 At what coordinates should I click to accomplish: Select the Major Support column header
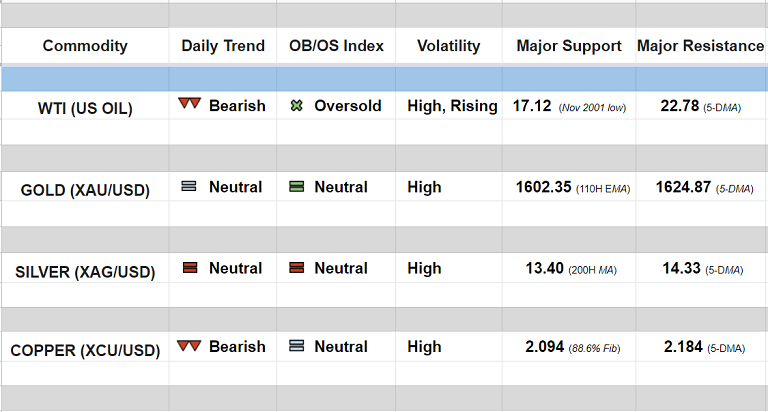click(568, 46)
